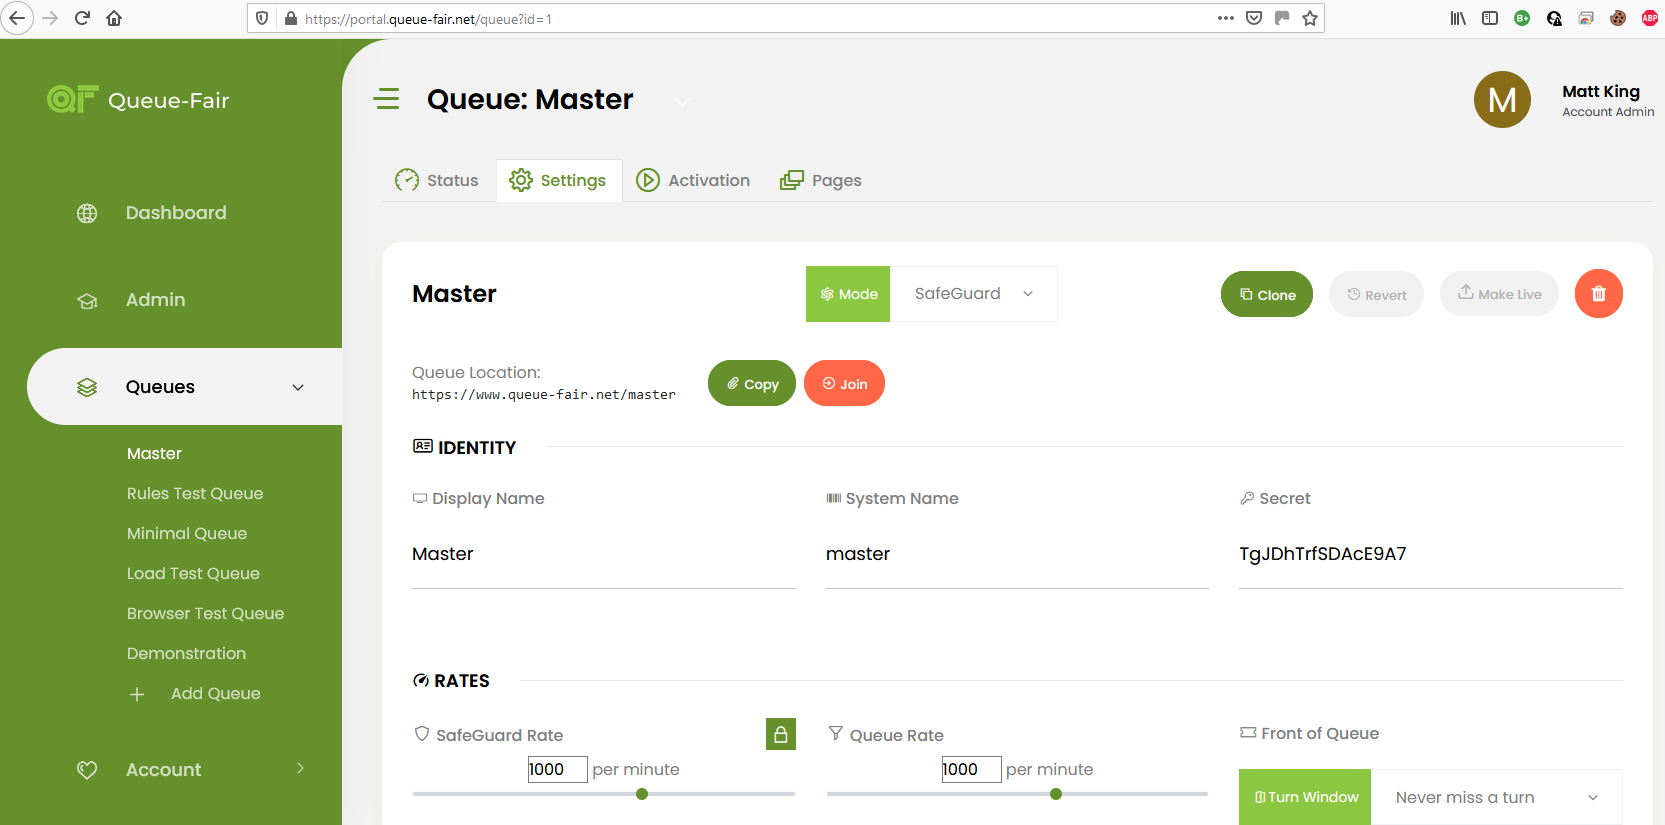The width and height of the screenshot is (1665, 825).
Task: Expand the Account sidebar section
Action: point(300,768)
